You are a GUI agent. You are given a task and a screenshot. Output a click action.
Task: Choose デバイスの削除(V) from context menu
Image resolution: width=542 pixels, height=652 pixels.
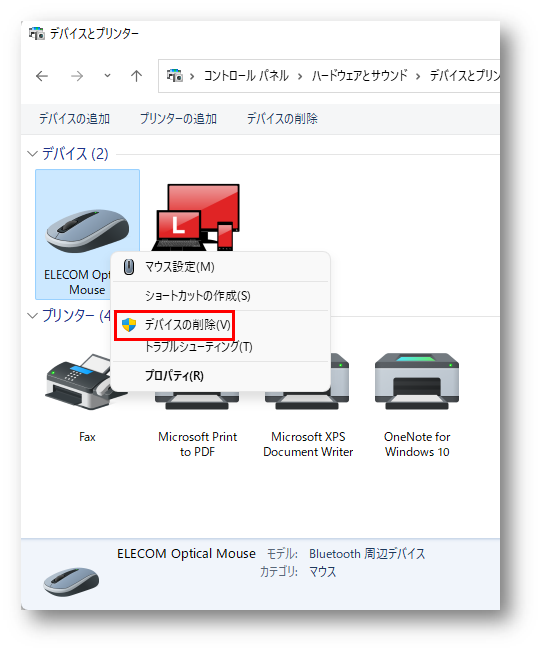pos(220,325)
